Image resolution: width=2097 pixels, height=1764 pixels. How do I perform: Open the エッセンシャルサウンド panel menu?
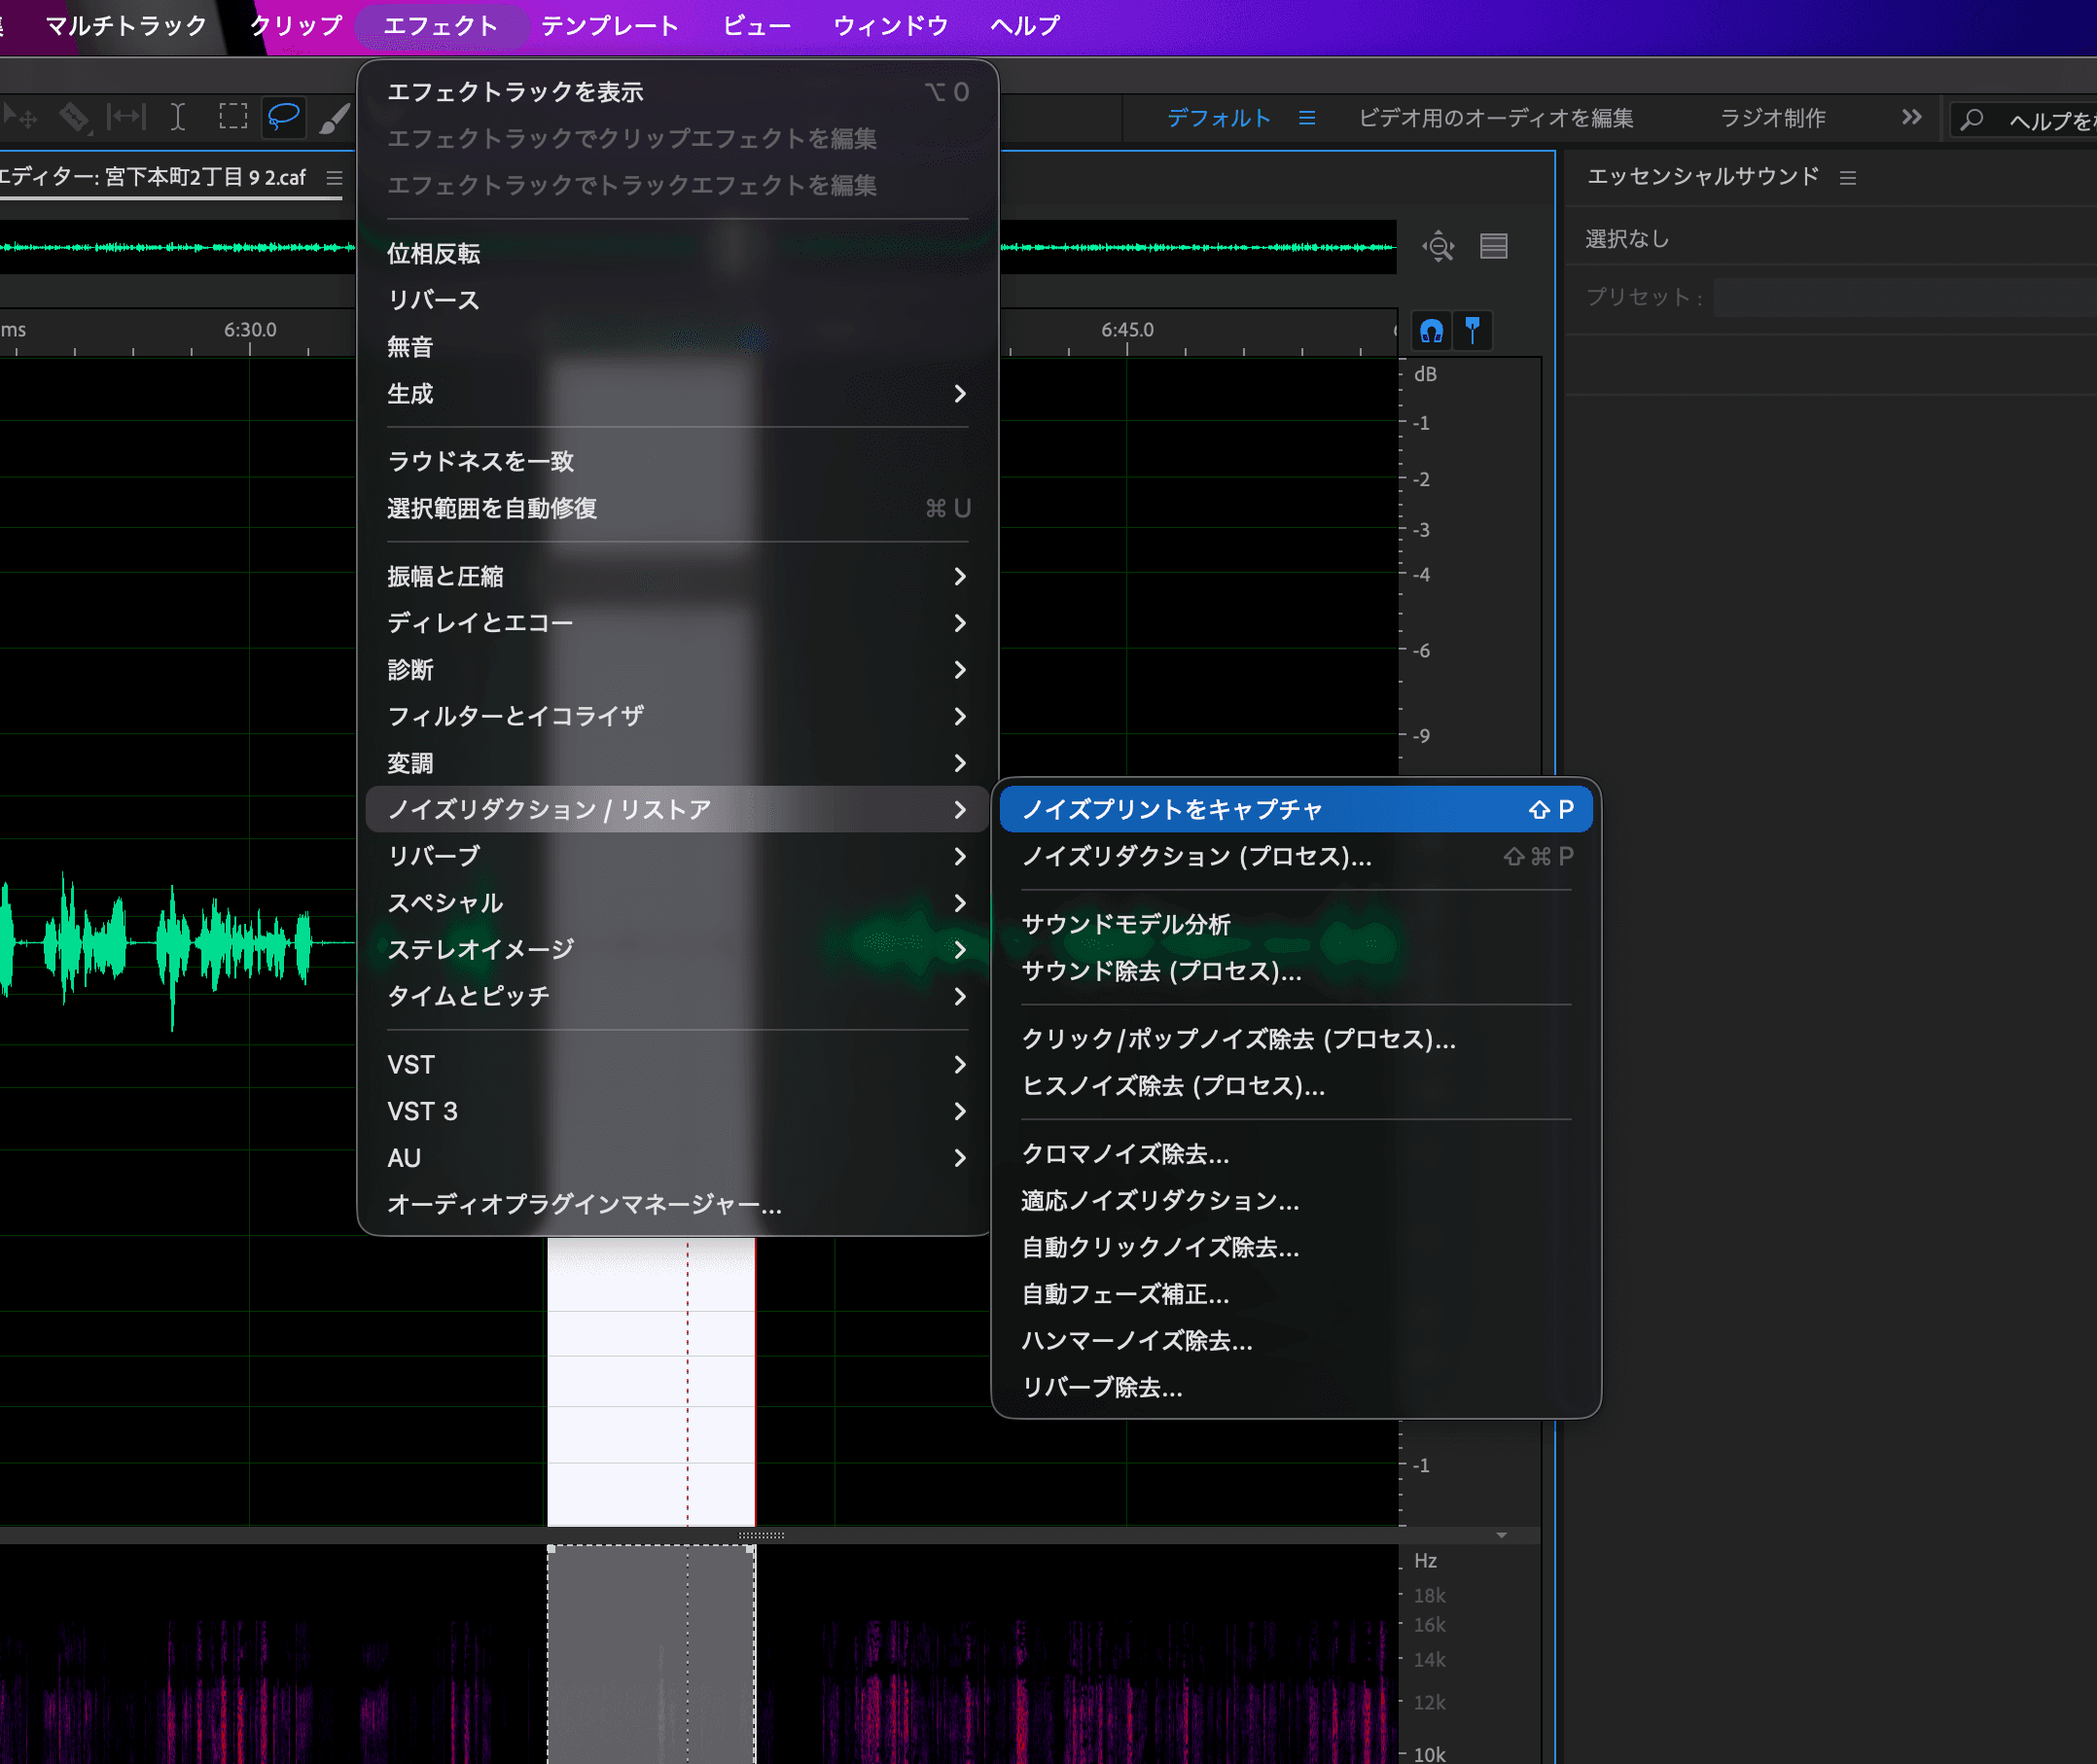[x=1848, y=176]
